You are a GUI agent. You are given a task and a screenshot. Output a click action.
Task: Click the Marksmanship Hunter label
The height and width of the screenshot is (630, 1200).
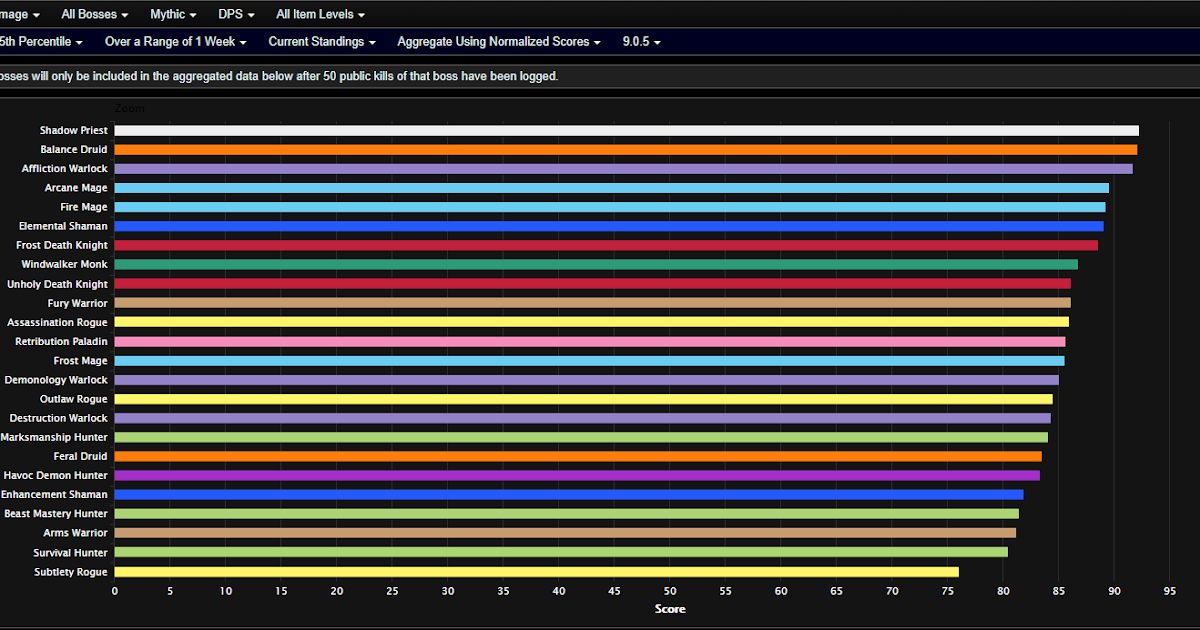[x=54, y=437]
